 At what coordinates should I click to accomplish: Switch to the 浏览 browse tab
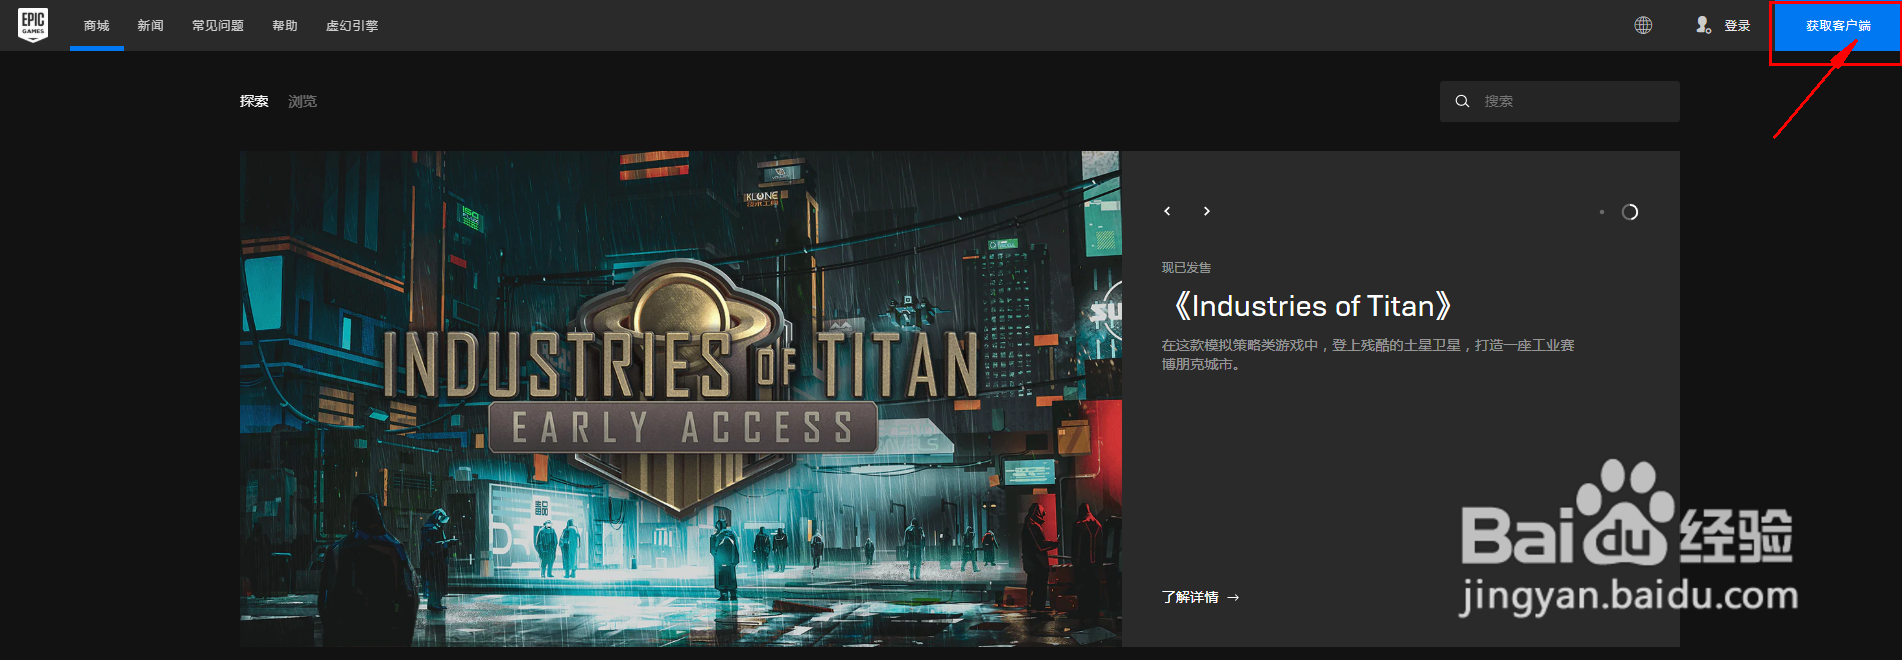[302, 101]
